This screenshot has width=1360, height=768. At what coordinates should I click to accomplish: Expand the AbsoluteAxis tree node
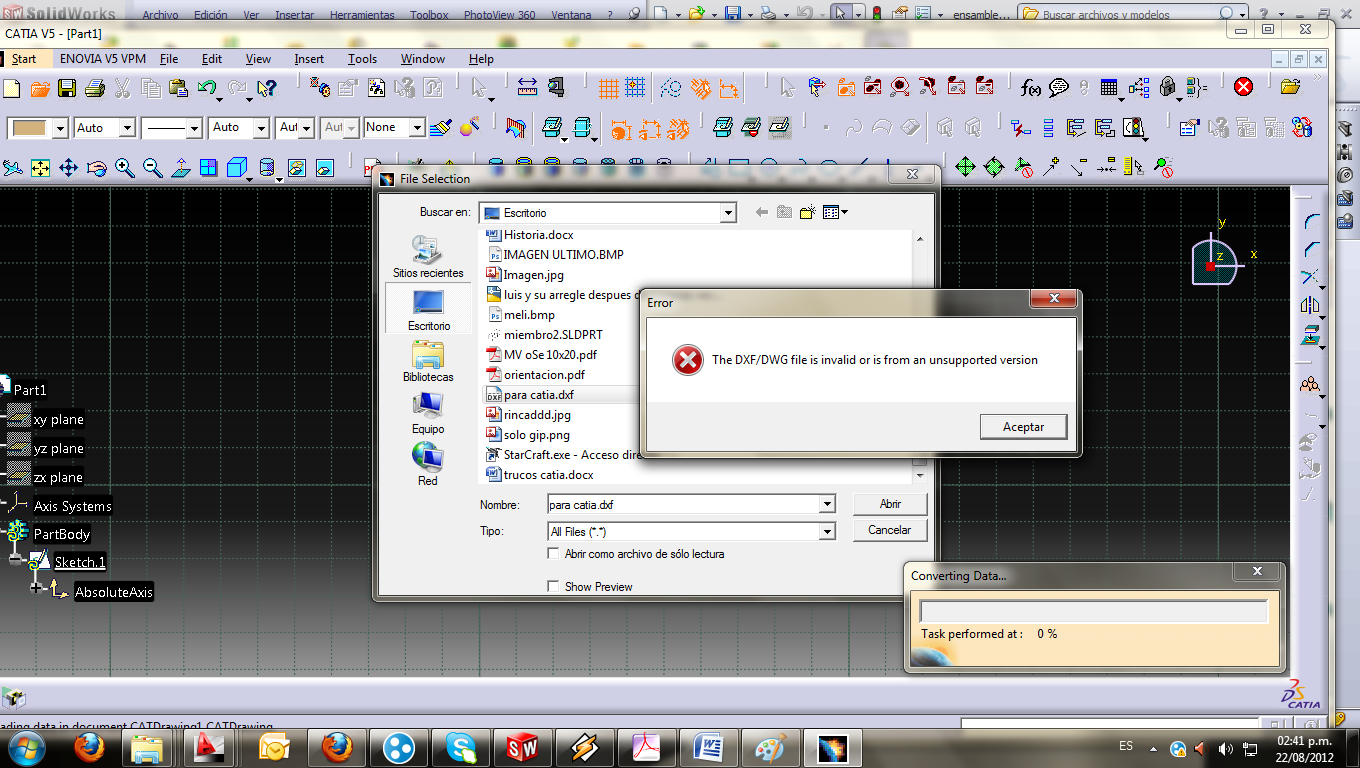click(x=37, y=589)
